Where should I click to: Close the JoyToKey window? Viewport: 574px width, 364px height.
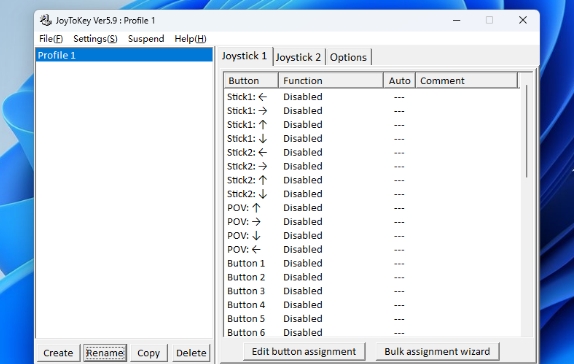(x=523, y=20)
